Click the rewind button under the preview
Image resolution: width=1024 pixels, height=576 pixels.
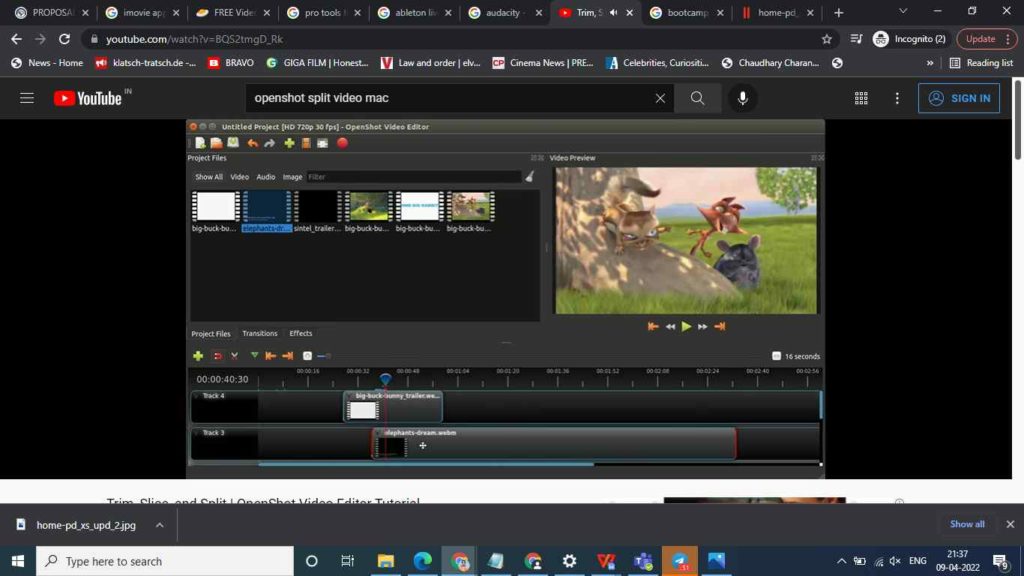click(670, 327)
